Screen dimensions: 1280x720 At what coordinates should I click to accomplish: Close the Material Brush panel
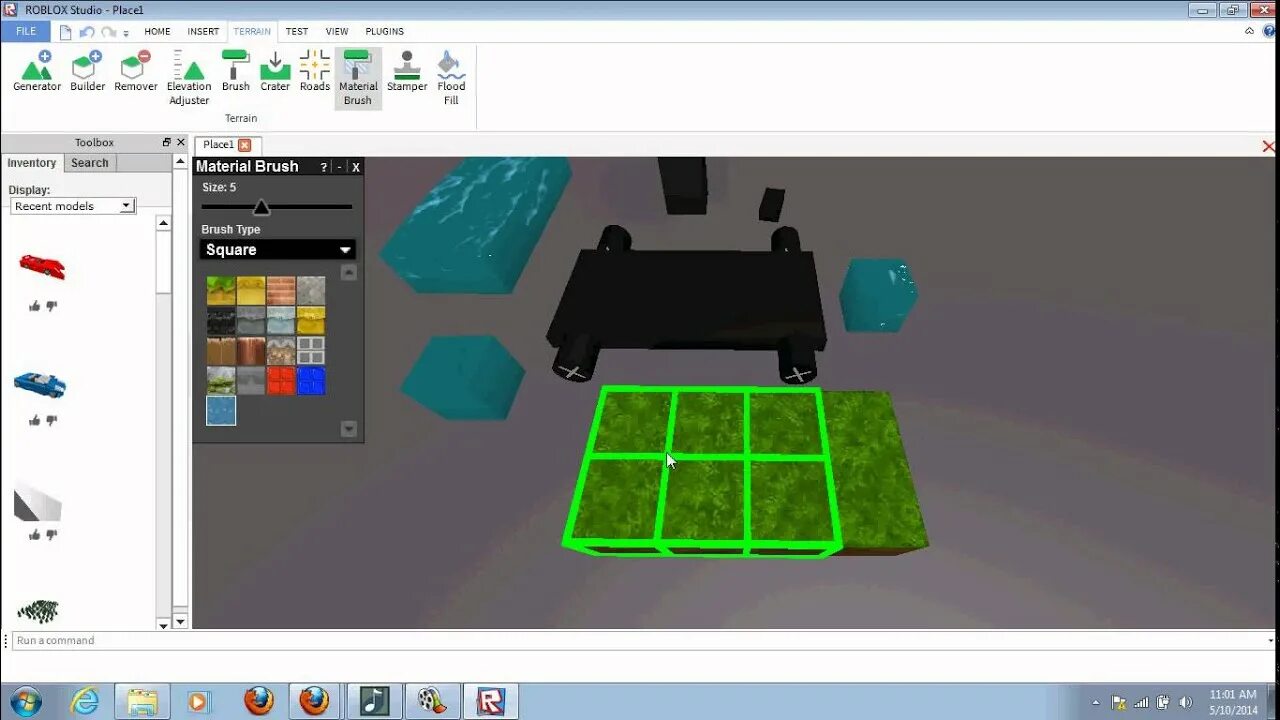355,167
